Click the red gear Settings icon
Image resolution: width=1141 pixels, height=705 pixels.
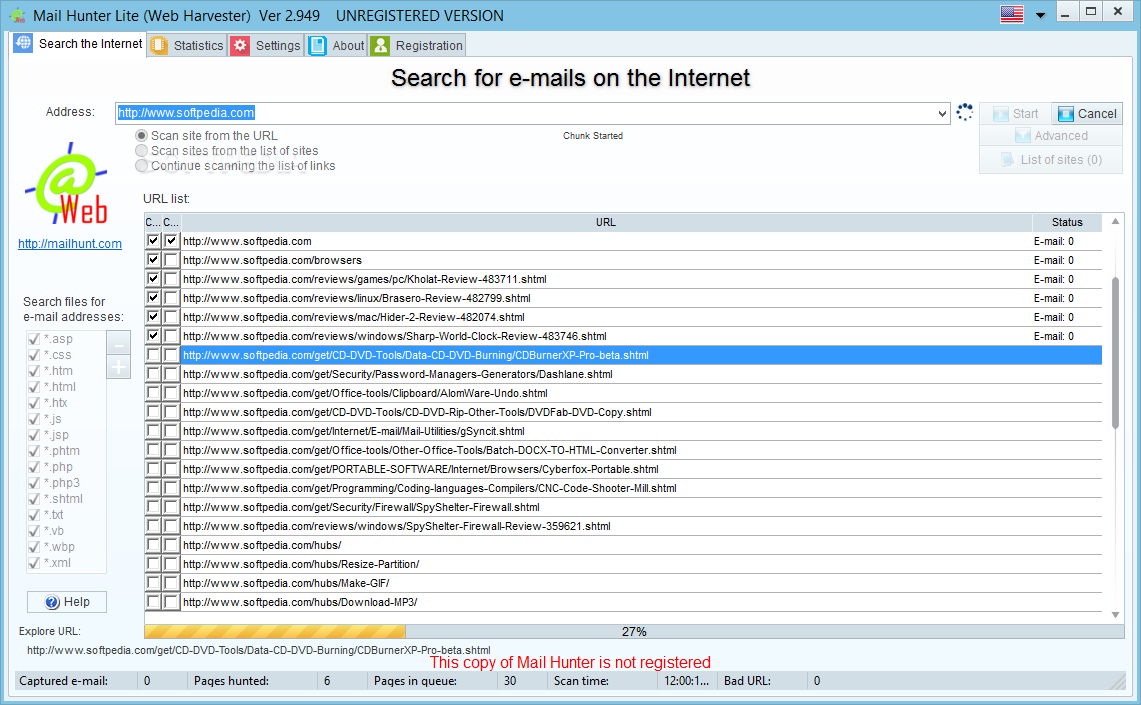point(240,46)
